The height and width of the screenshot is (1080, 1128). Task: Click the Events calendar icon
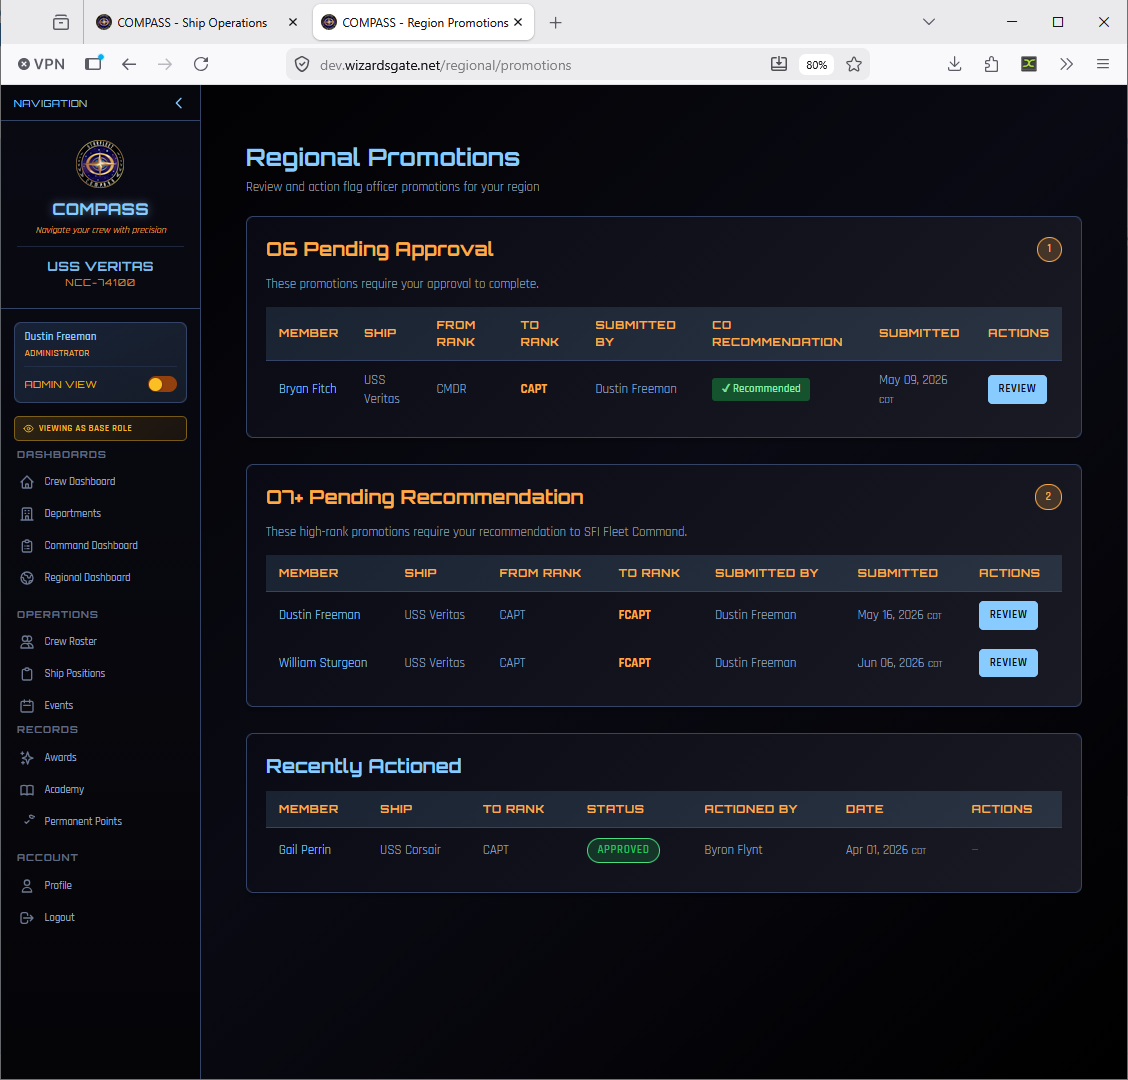click(x=27, y=706)
